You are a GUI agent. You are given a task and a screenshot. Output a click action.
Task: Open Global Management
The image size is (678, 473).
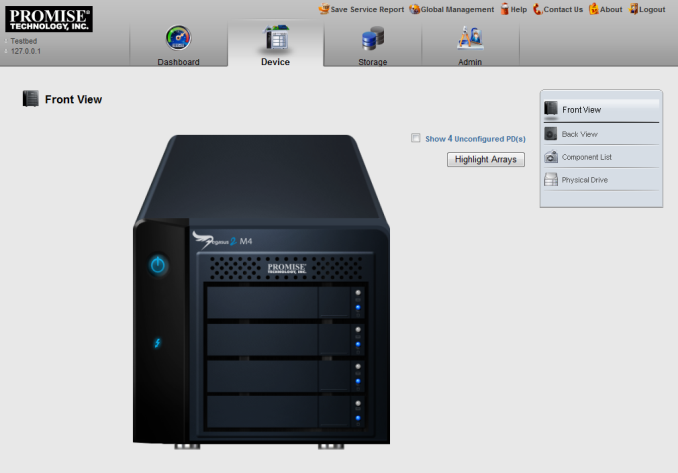click(x=457, y=10)
